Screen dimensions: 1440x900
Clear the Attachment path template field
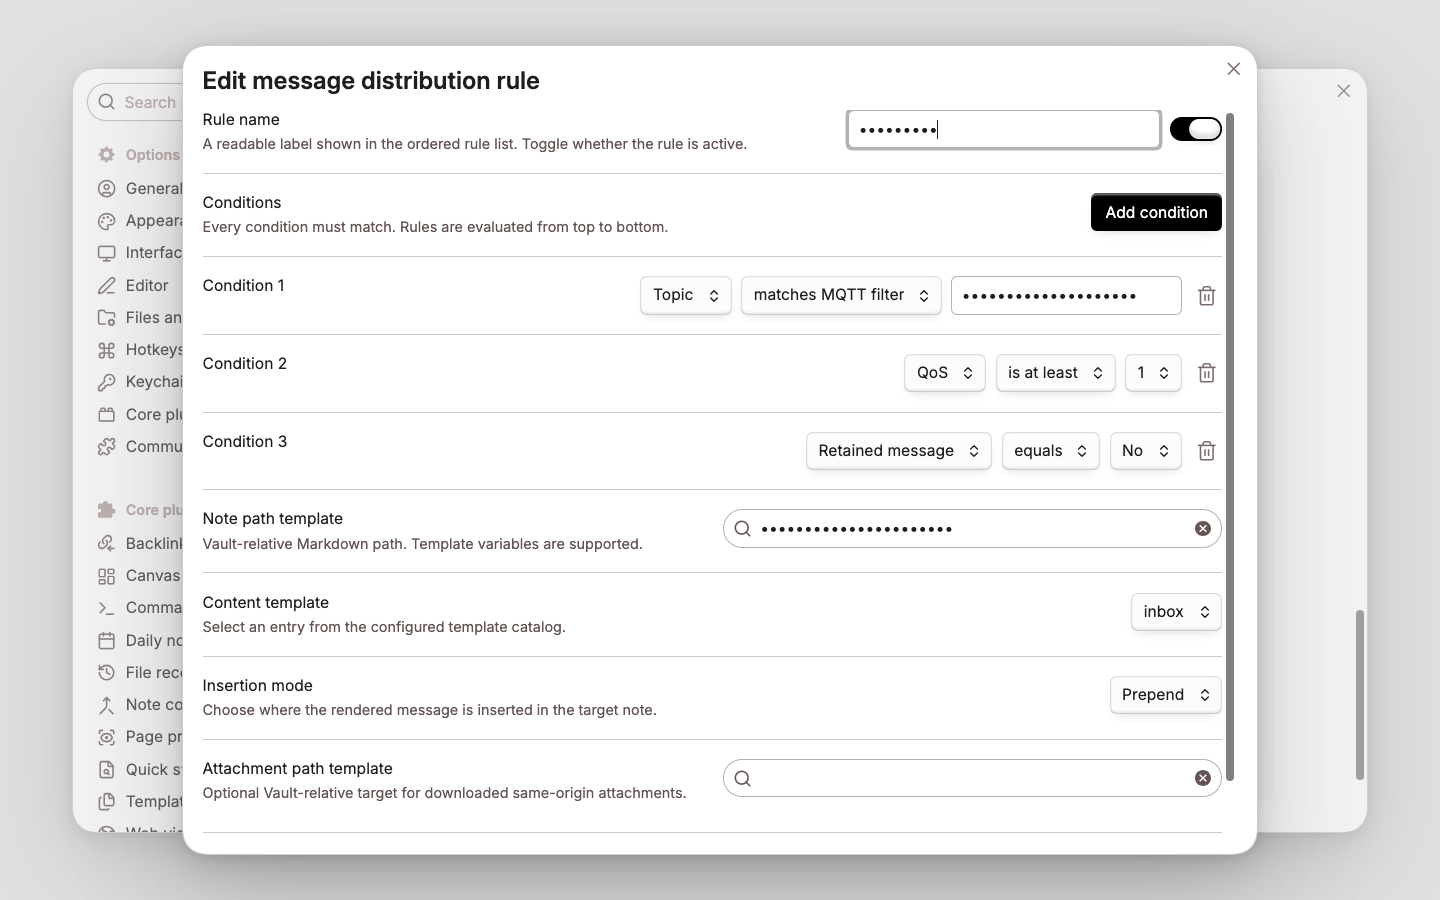click(1203, 778)
